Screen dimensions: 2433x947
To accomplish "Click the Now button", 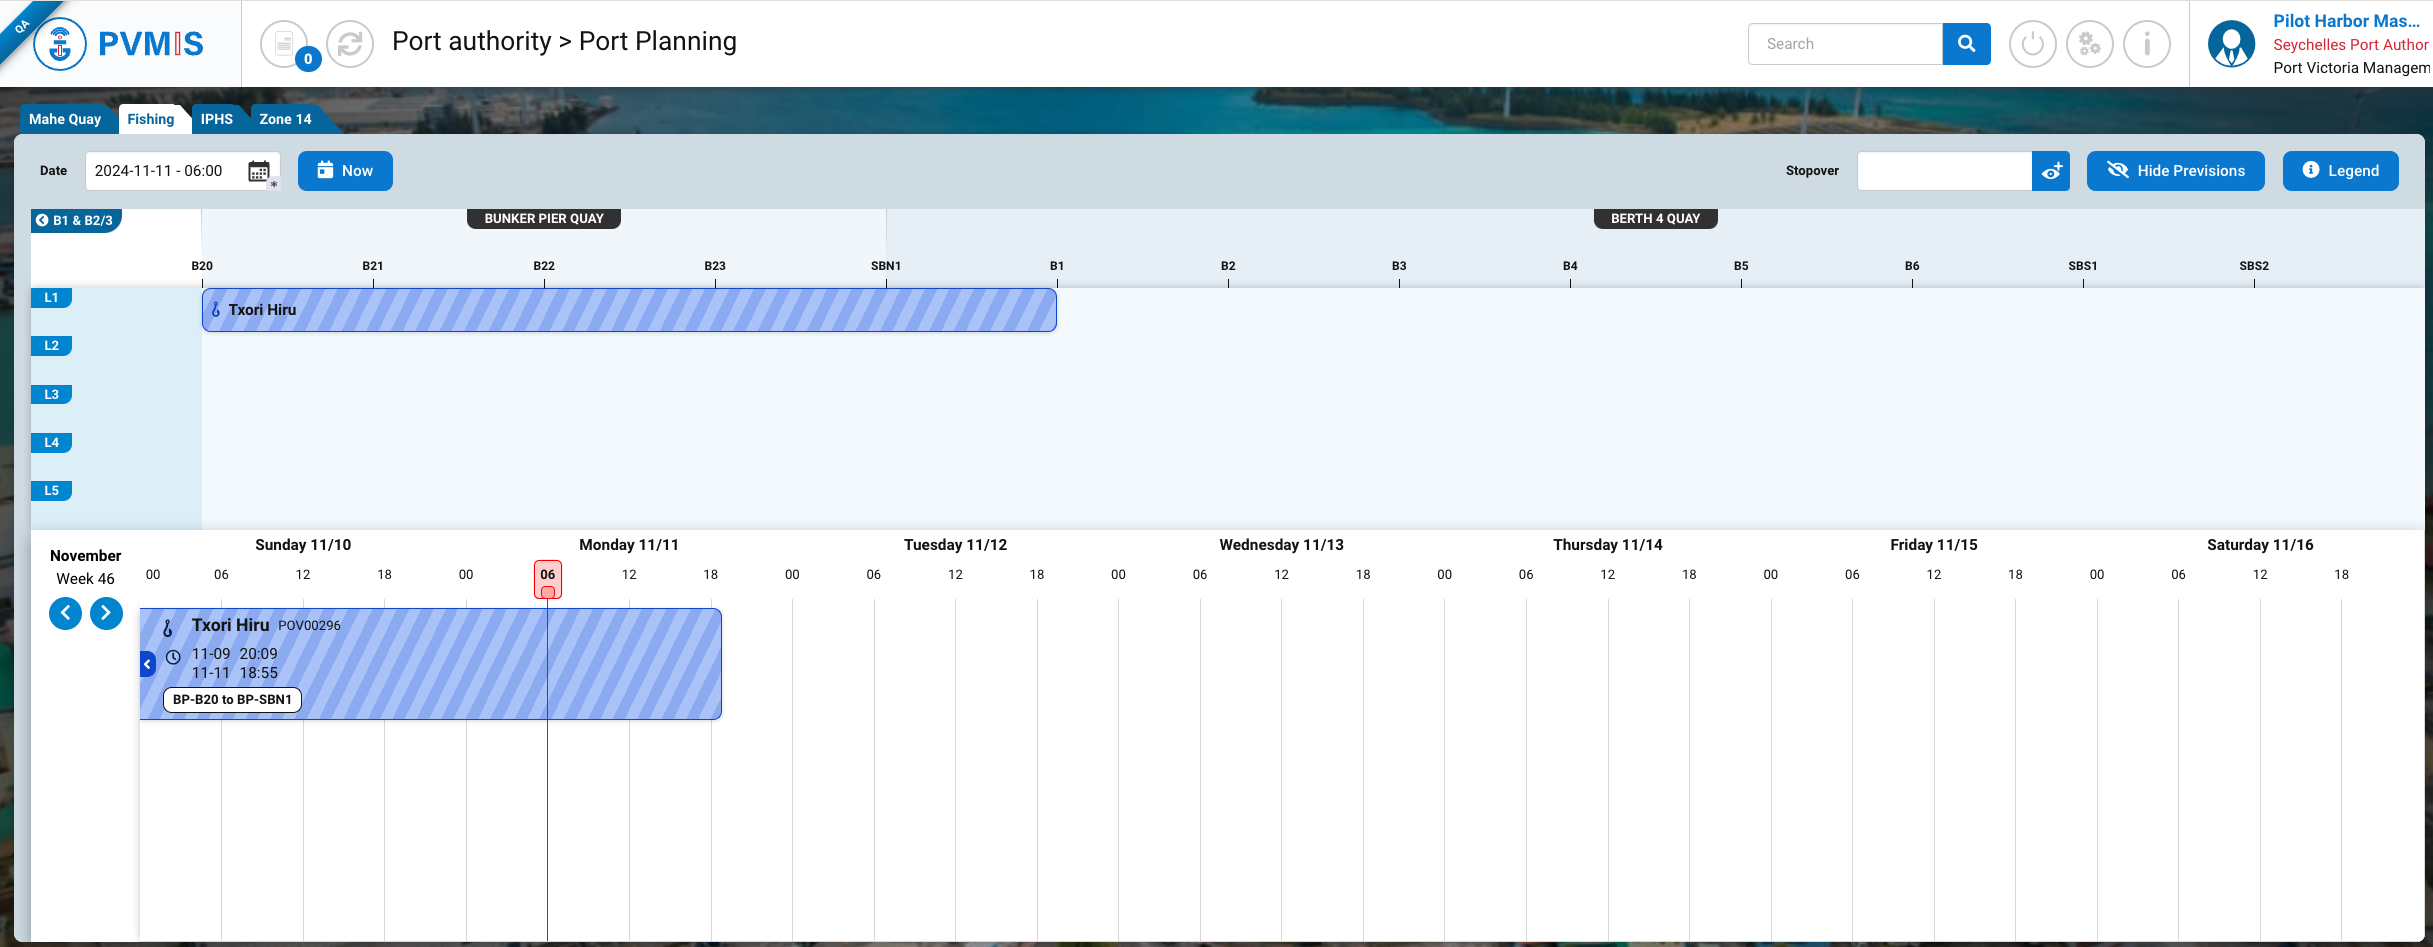I will (x=345, y=171).
